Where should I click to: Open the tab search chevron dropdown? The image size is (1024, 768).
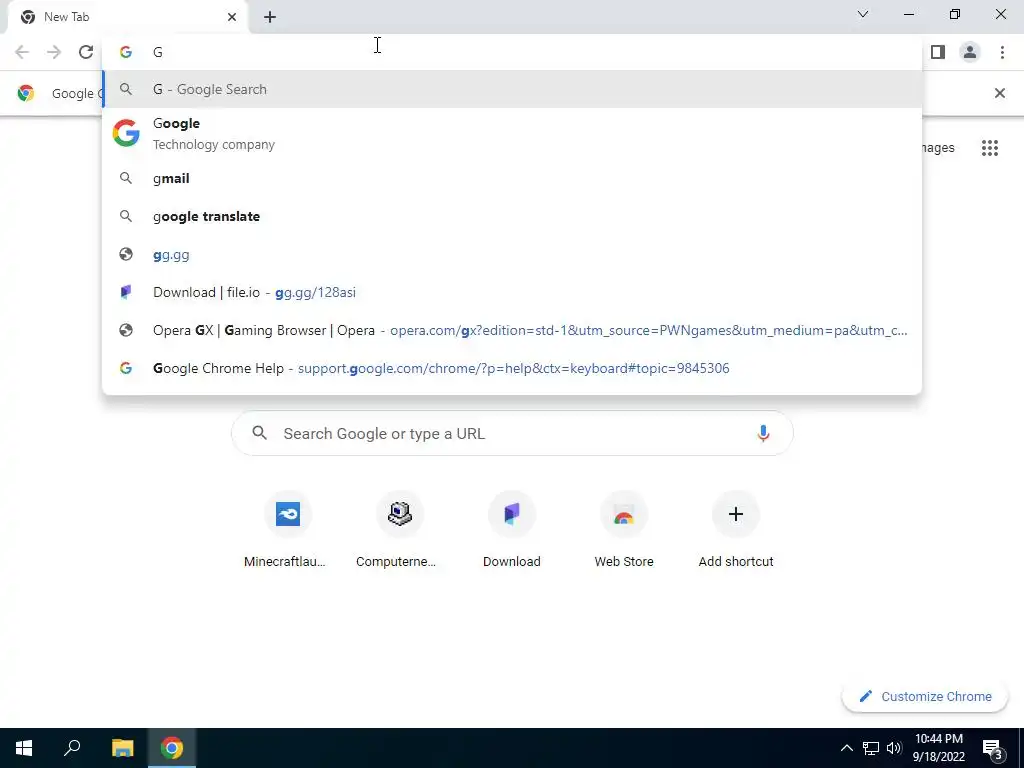point(863,14)
